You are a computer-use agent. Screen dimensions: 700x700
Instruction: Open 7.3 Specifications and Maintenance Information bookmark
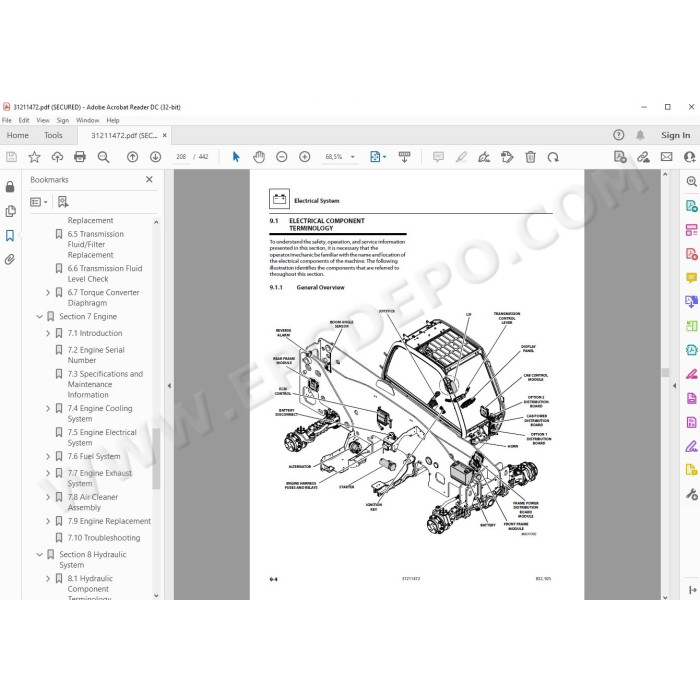[x=105, y=384]
